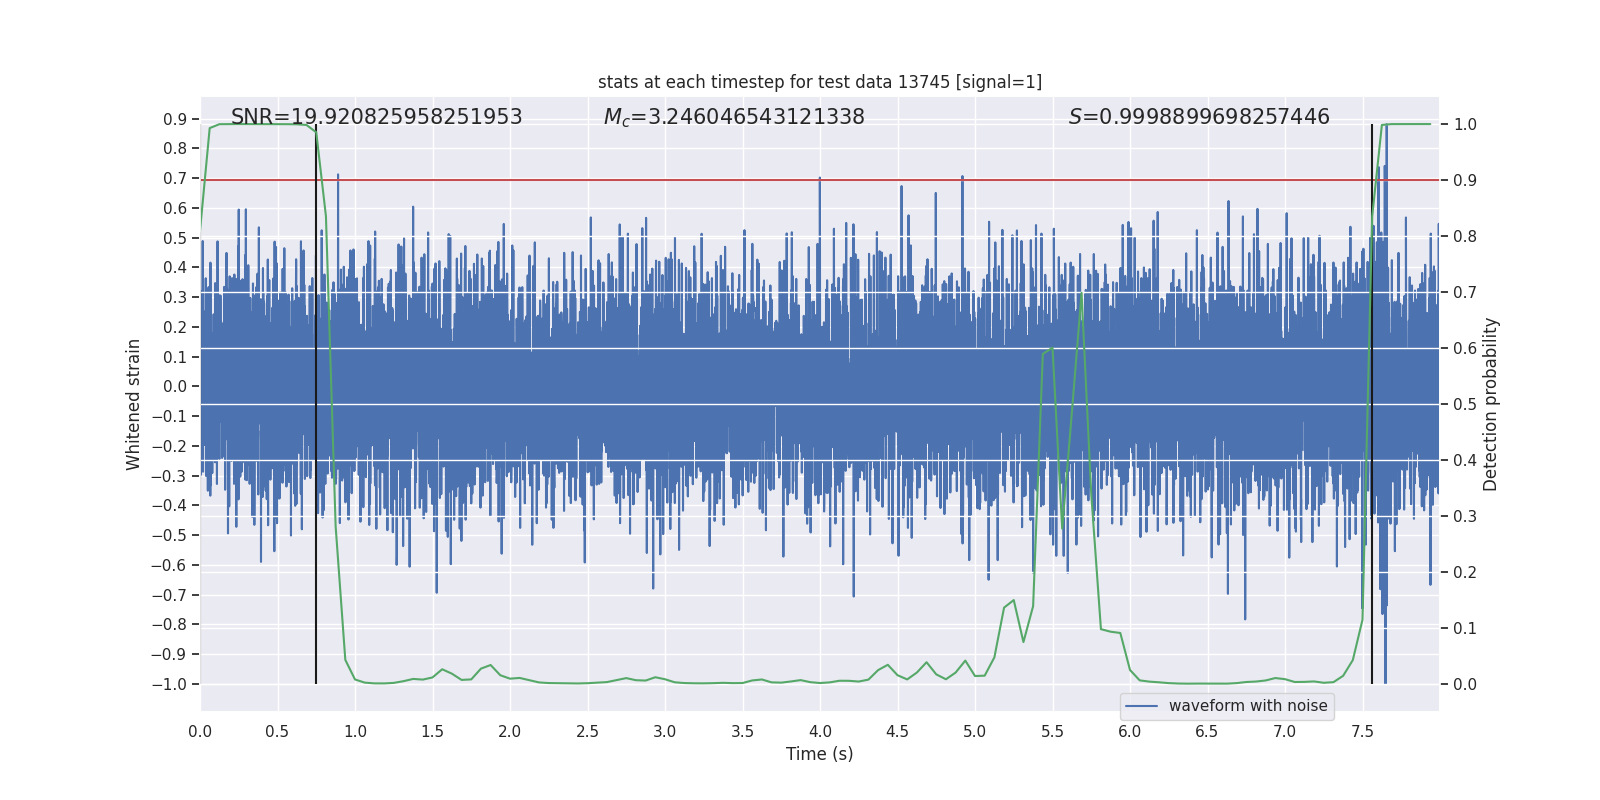Click the black vertical marker near 0.75 s

click(x=316, y=404)
